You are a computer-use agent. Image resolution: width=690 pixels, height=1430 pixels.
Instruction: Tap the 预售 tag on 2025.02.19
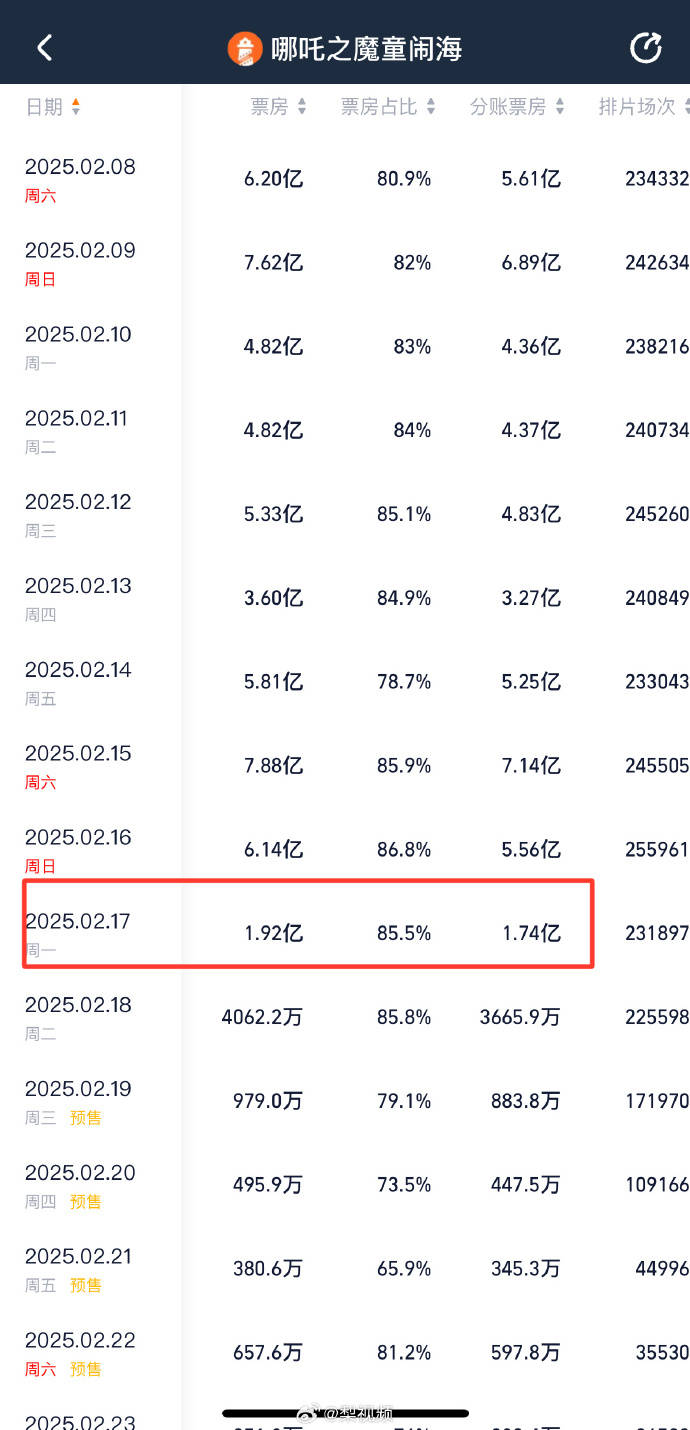[x=85, y=1118]
